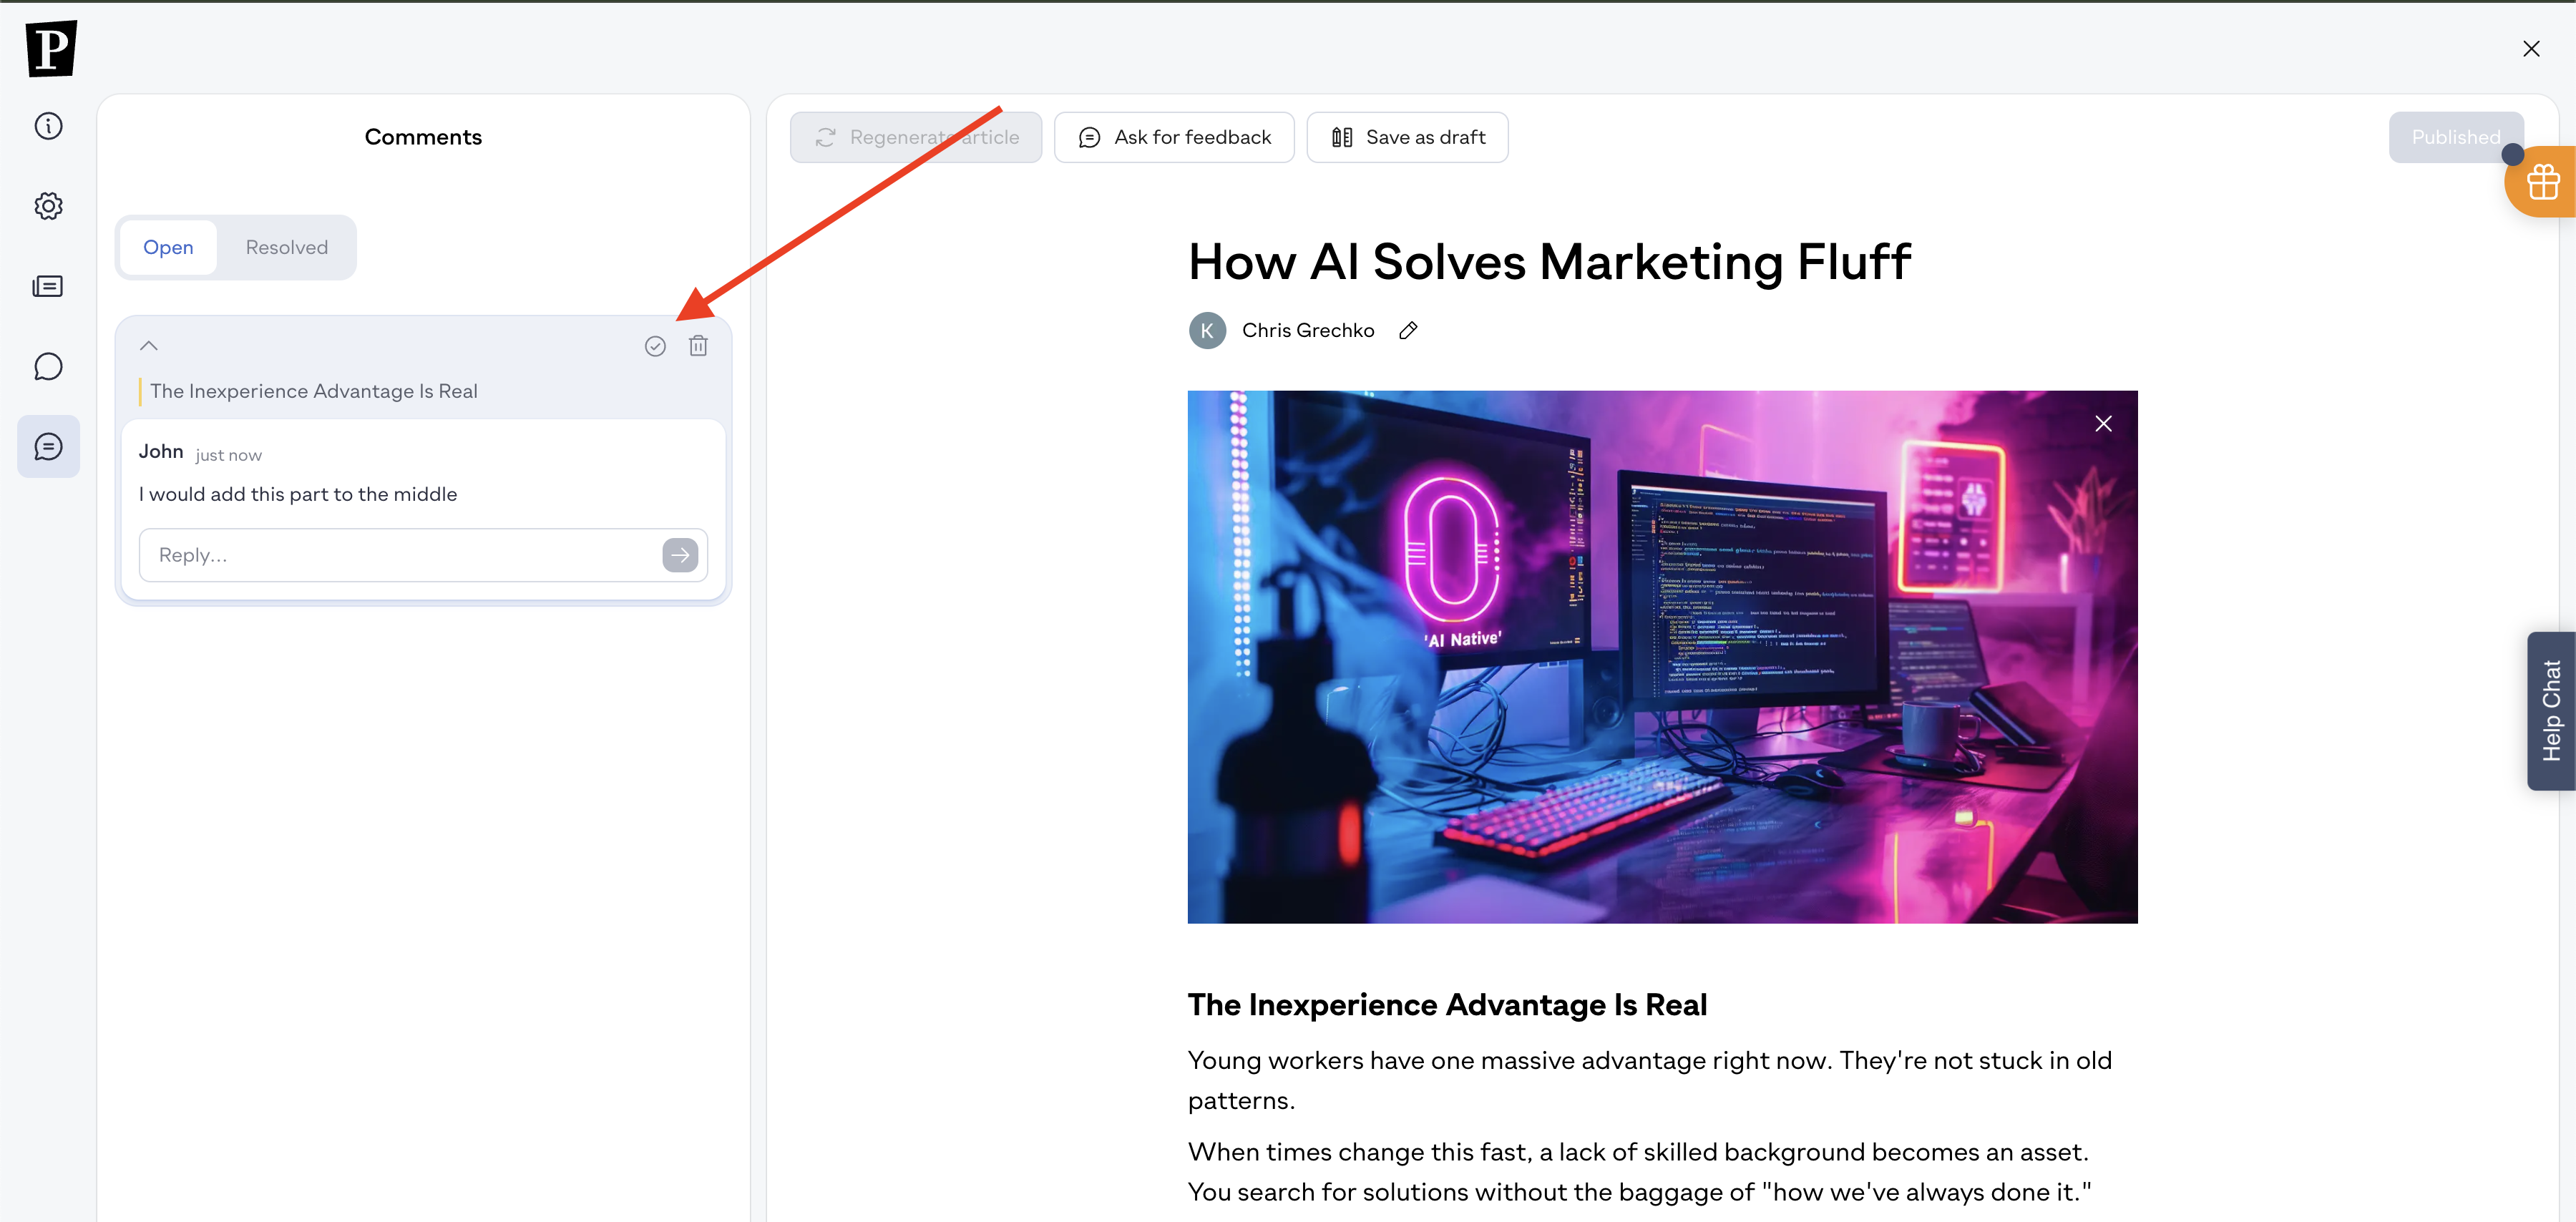The image size is (2576, 1222).
Task: Click the K author avatar
Action: (x=1207, y=331)
